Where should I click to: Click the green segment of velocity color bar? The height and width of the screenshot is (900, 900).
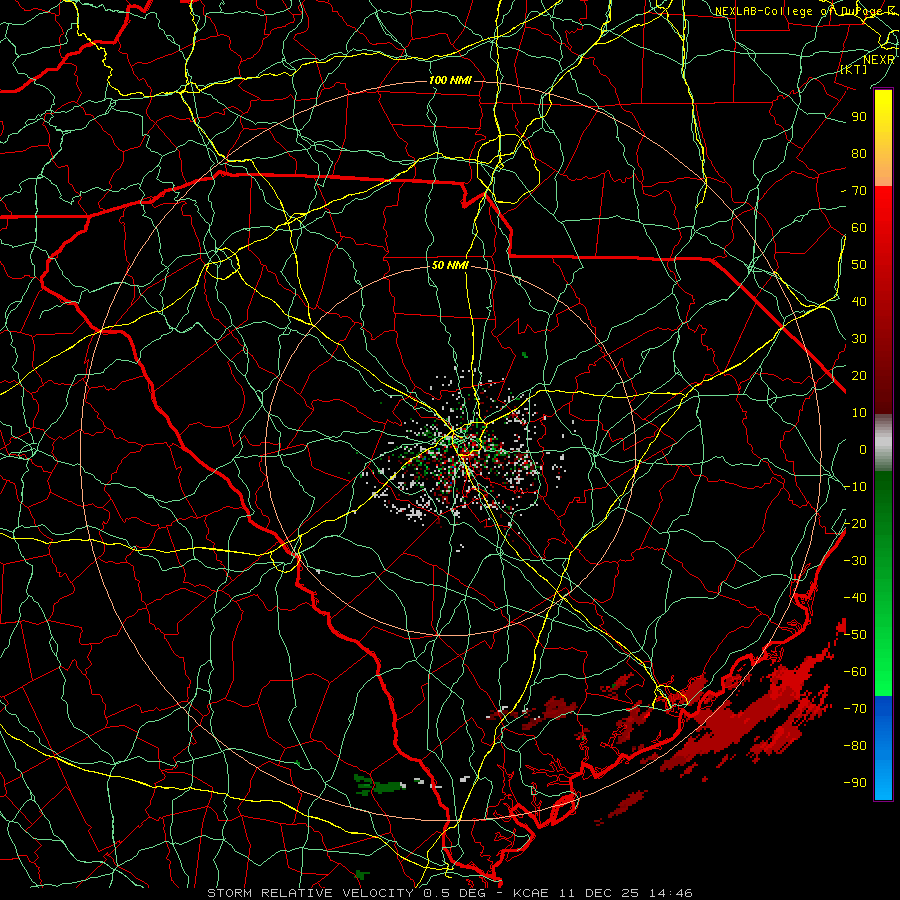coord(883,583)
